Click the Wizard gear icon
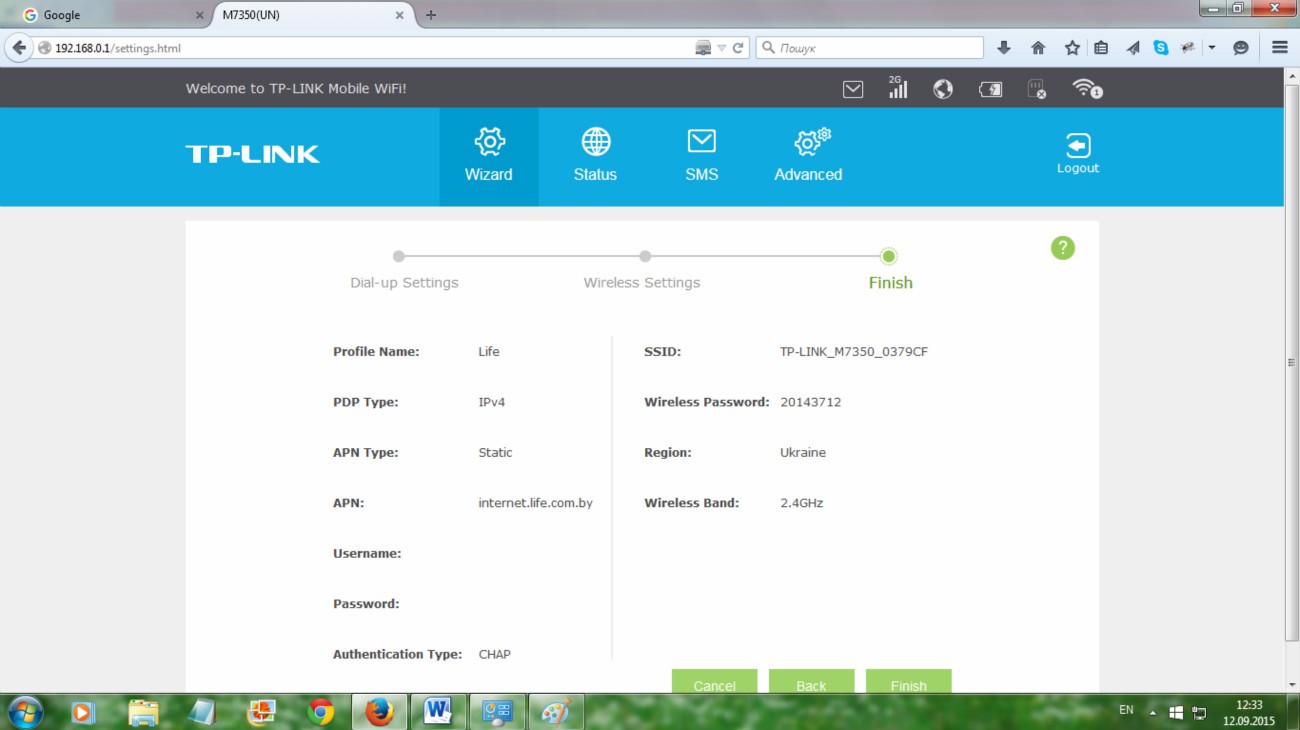The image size is (1300, 730). coord(488,142)
